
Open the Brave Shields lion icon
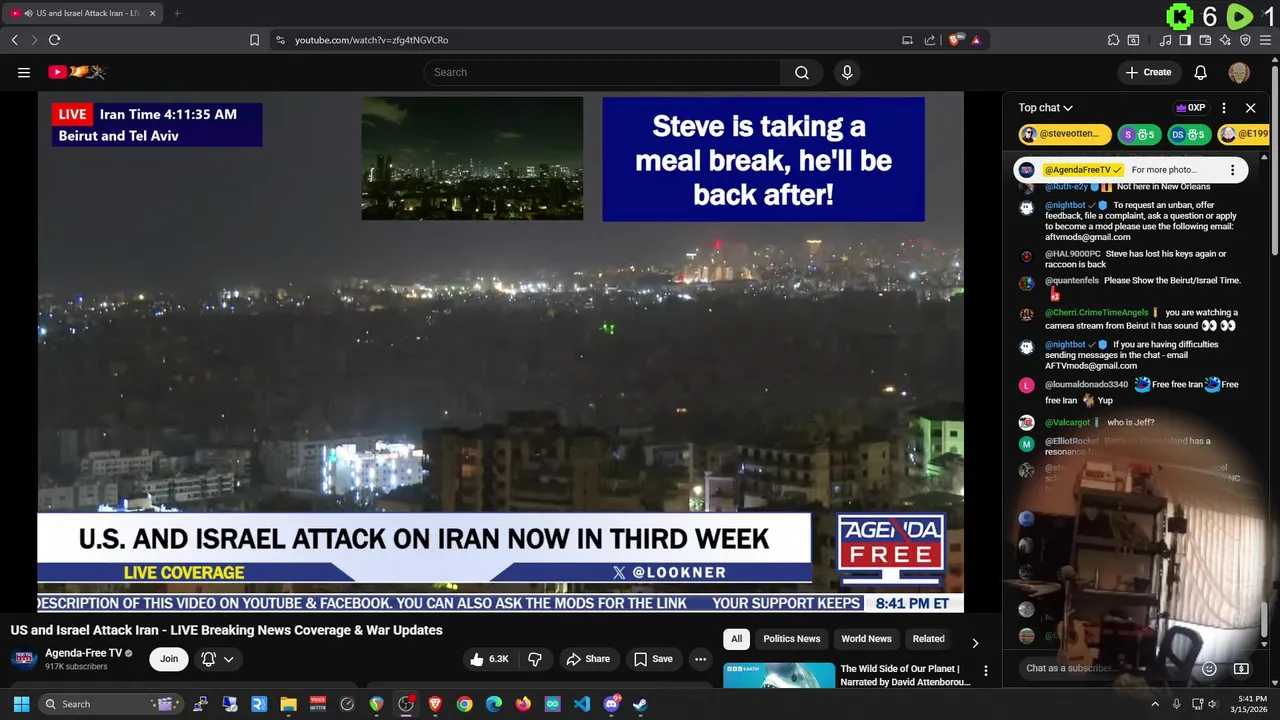point(956,40)
